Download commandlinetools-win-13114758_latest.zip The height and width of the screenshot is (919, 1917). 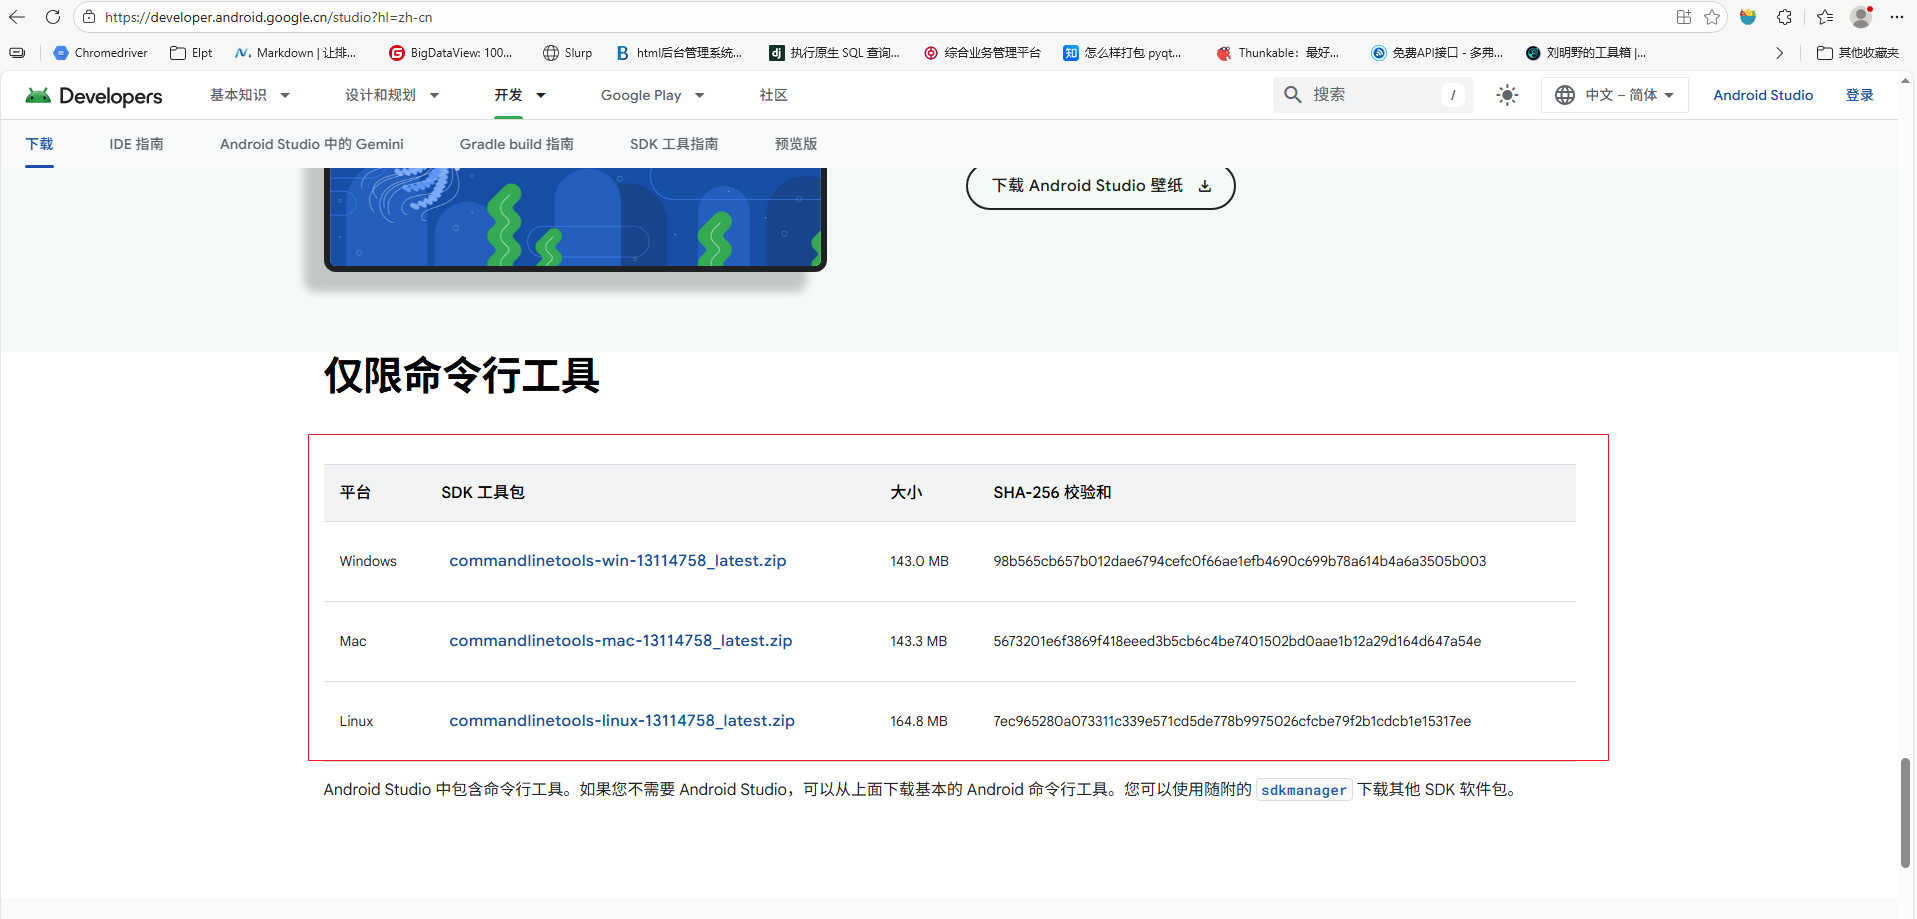point(617,561)
